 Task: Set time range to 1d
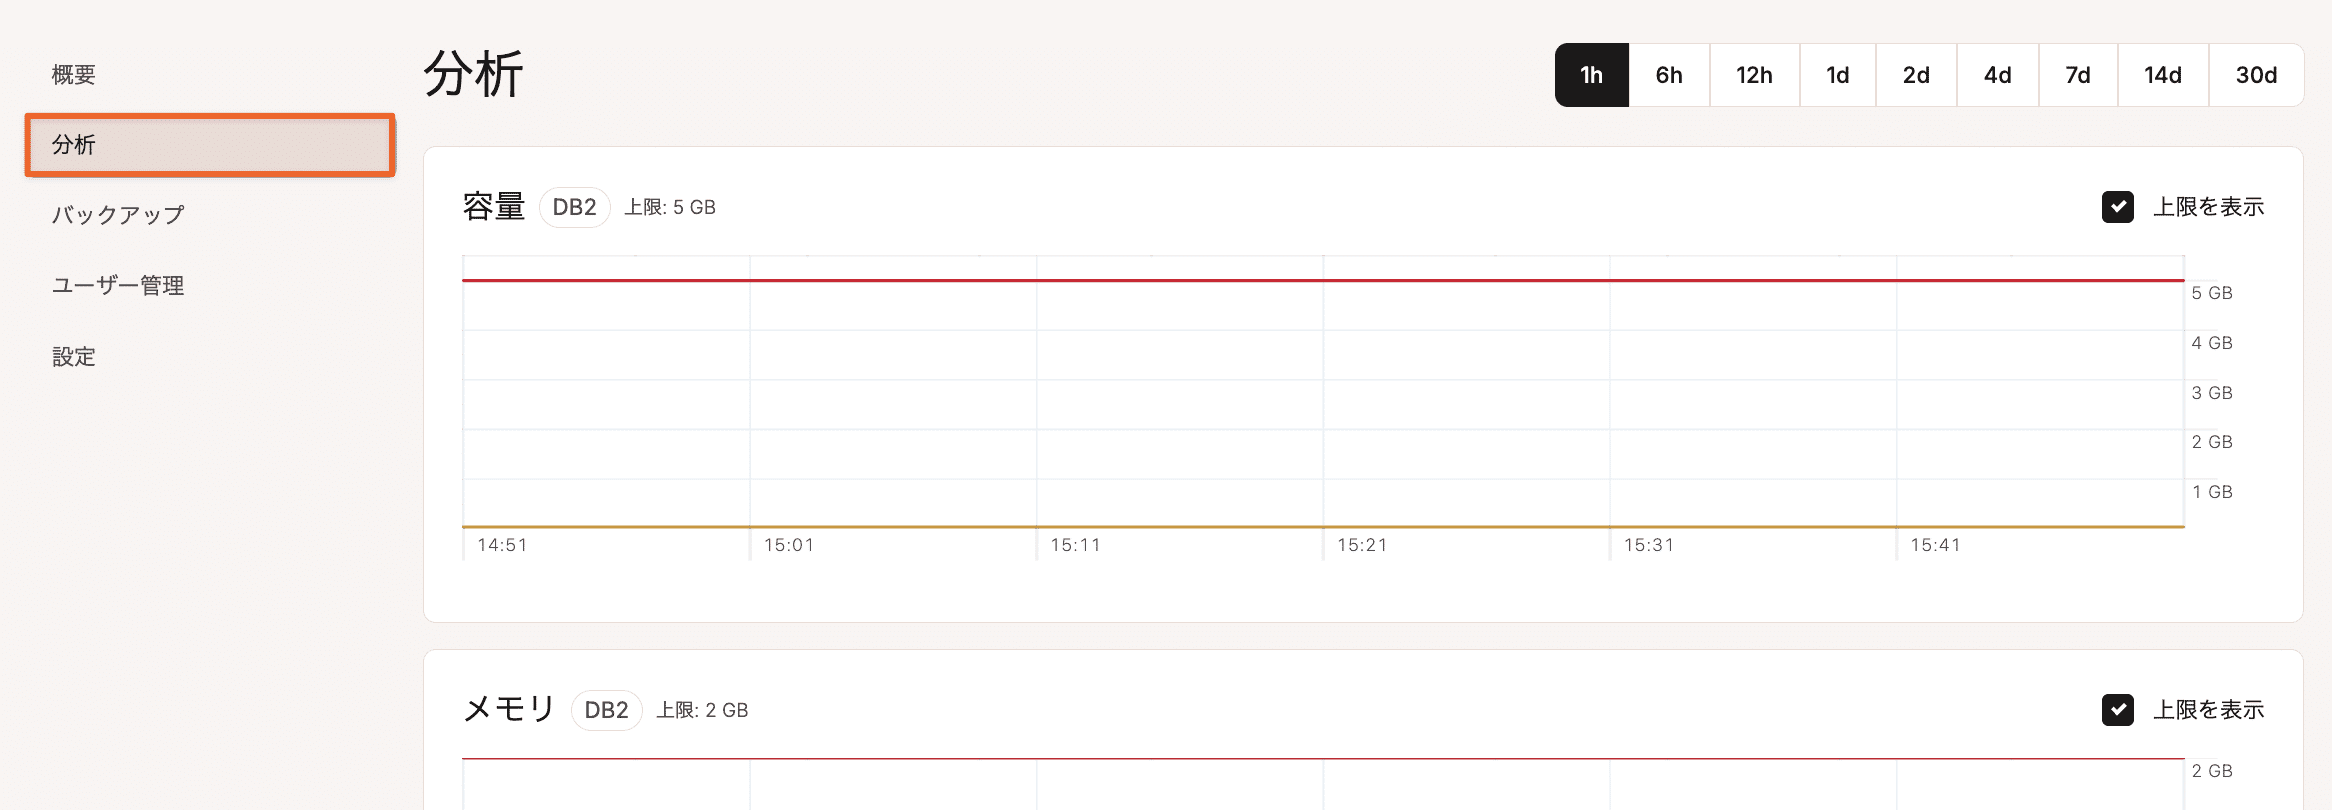pos(1837,75)
